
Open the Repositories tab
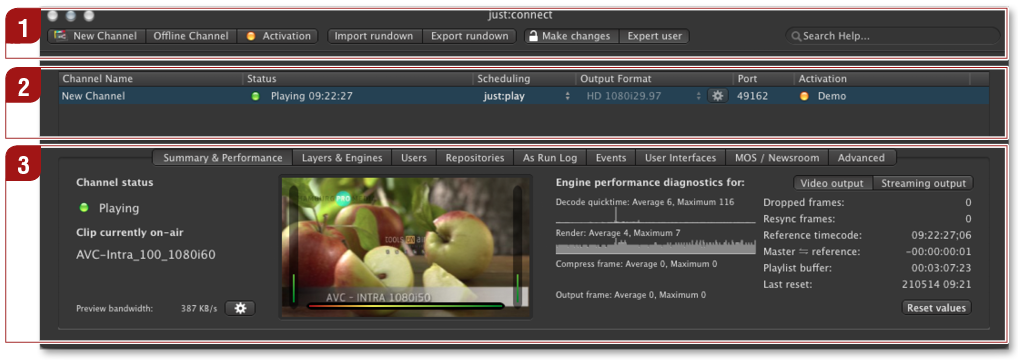tap(475, 158)
